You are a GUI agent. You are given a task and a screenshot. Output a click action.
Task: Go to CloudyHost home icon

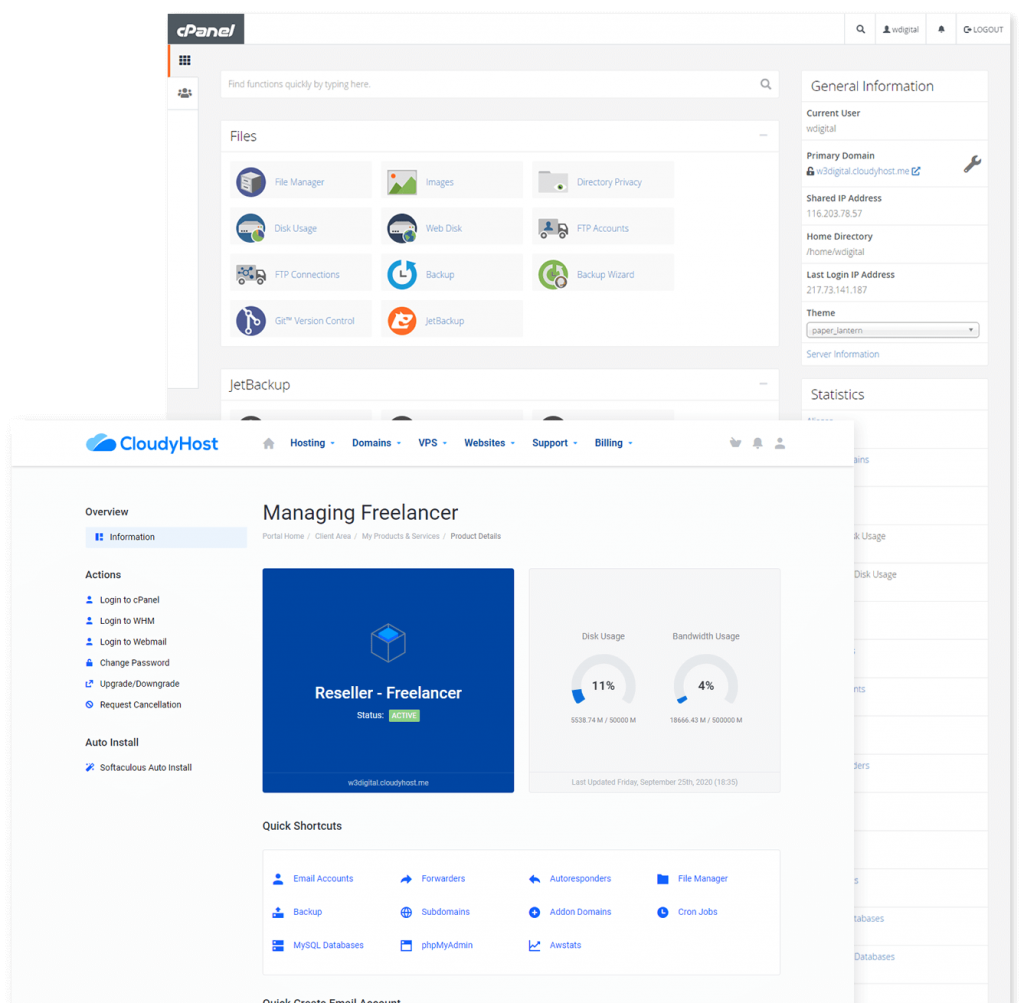click(268, 443)
